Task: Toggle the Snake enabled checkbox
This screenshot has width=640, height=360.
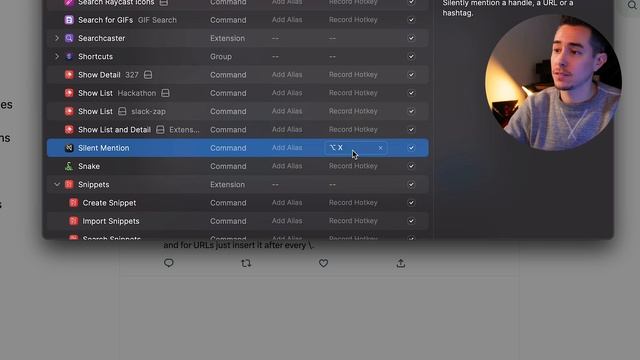Action: 411,166
